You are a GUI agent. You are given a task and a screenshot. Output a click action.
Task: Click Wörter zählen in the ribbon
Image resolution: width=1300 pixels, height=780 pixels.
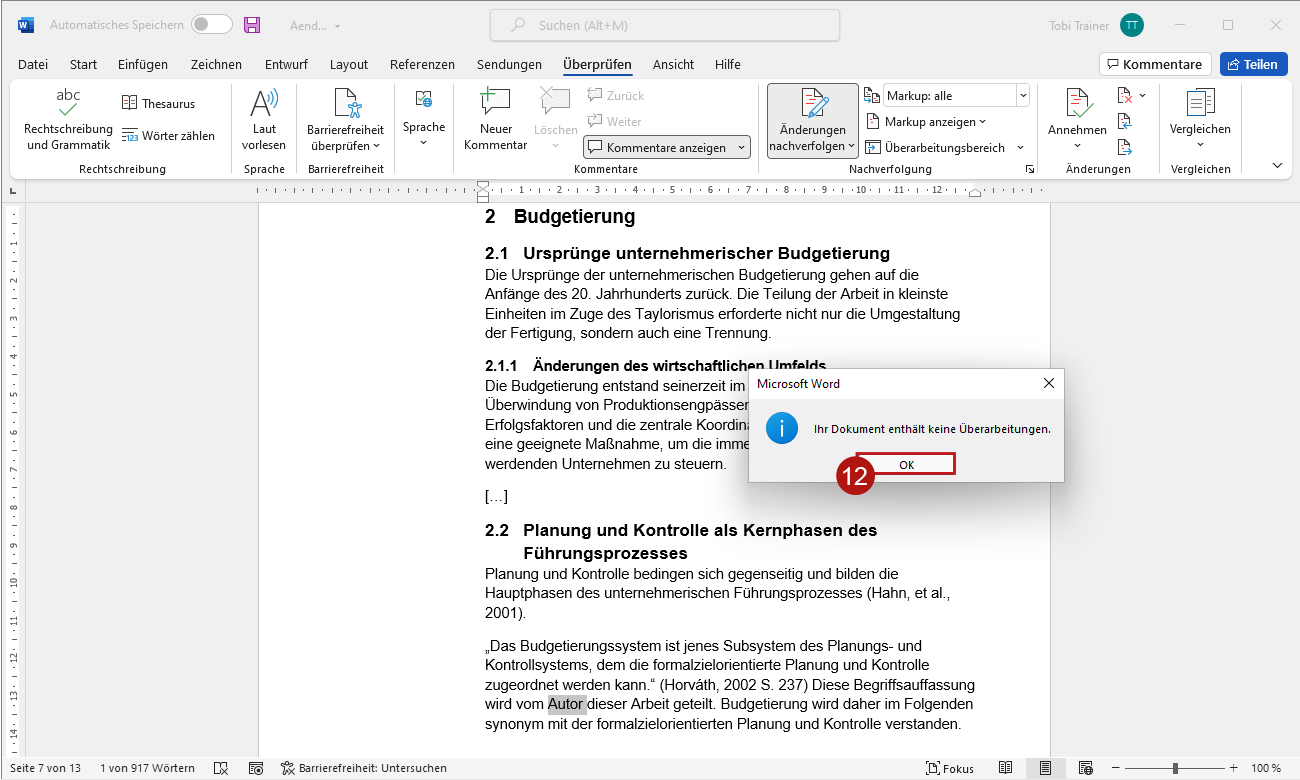point(168,136)
